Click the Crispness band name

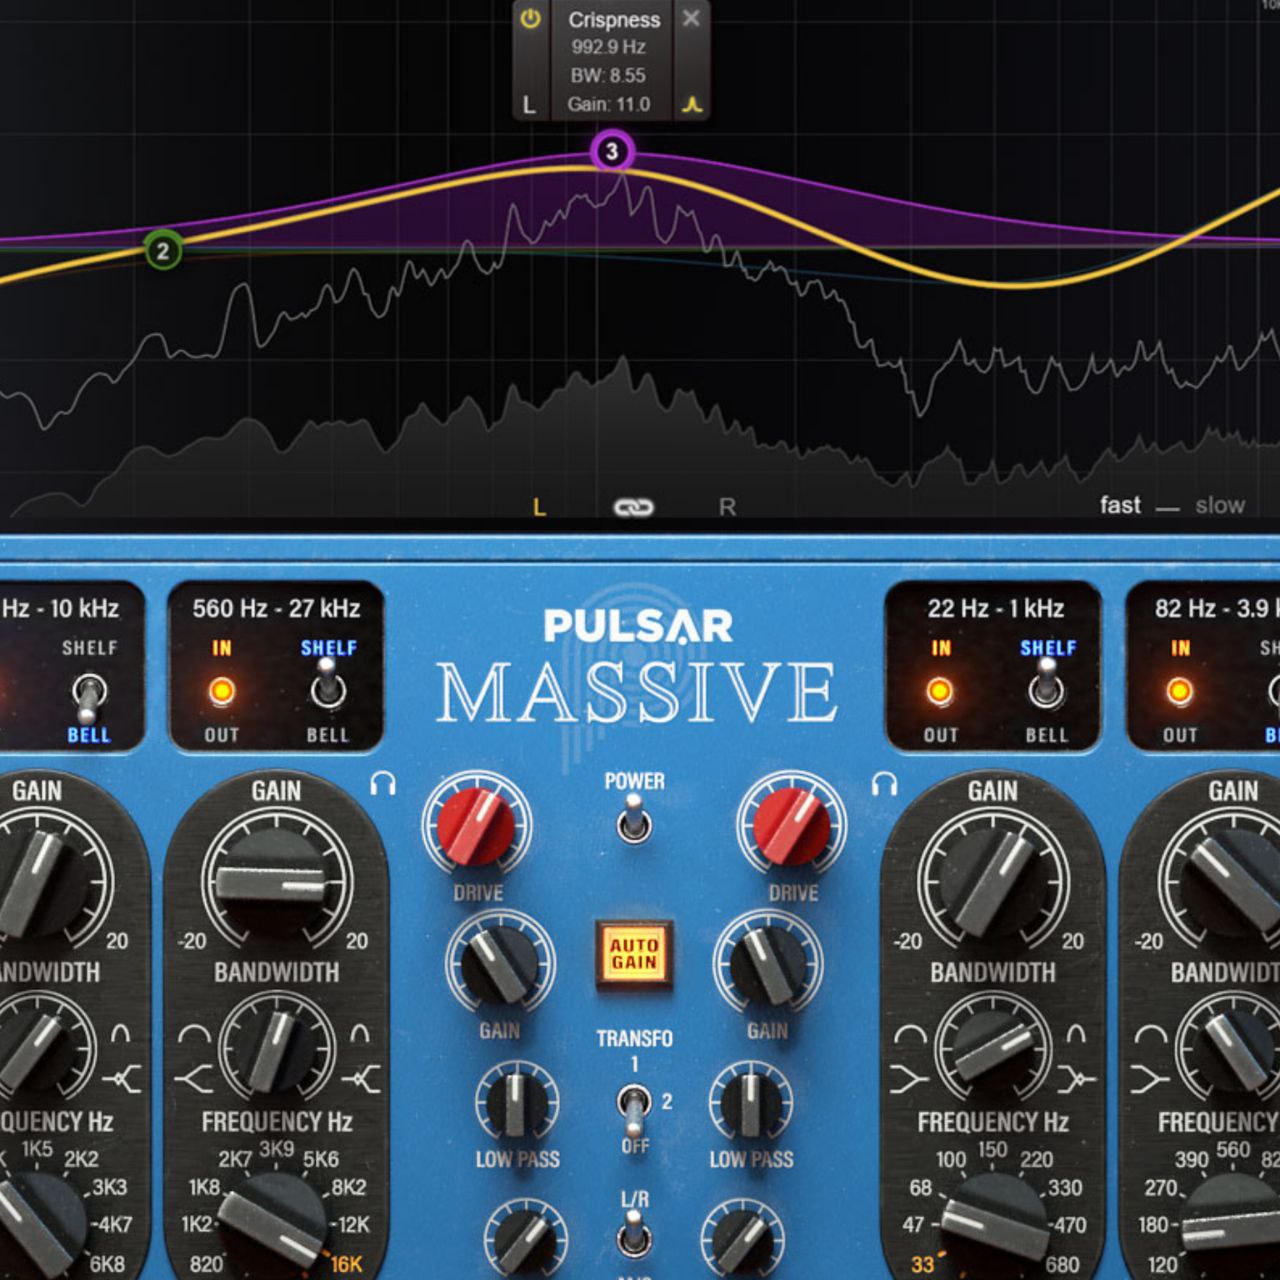pyautogui.click(x=614, y=19)
